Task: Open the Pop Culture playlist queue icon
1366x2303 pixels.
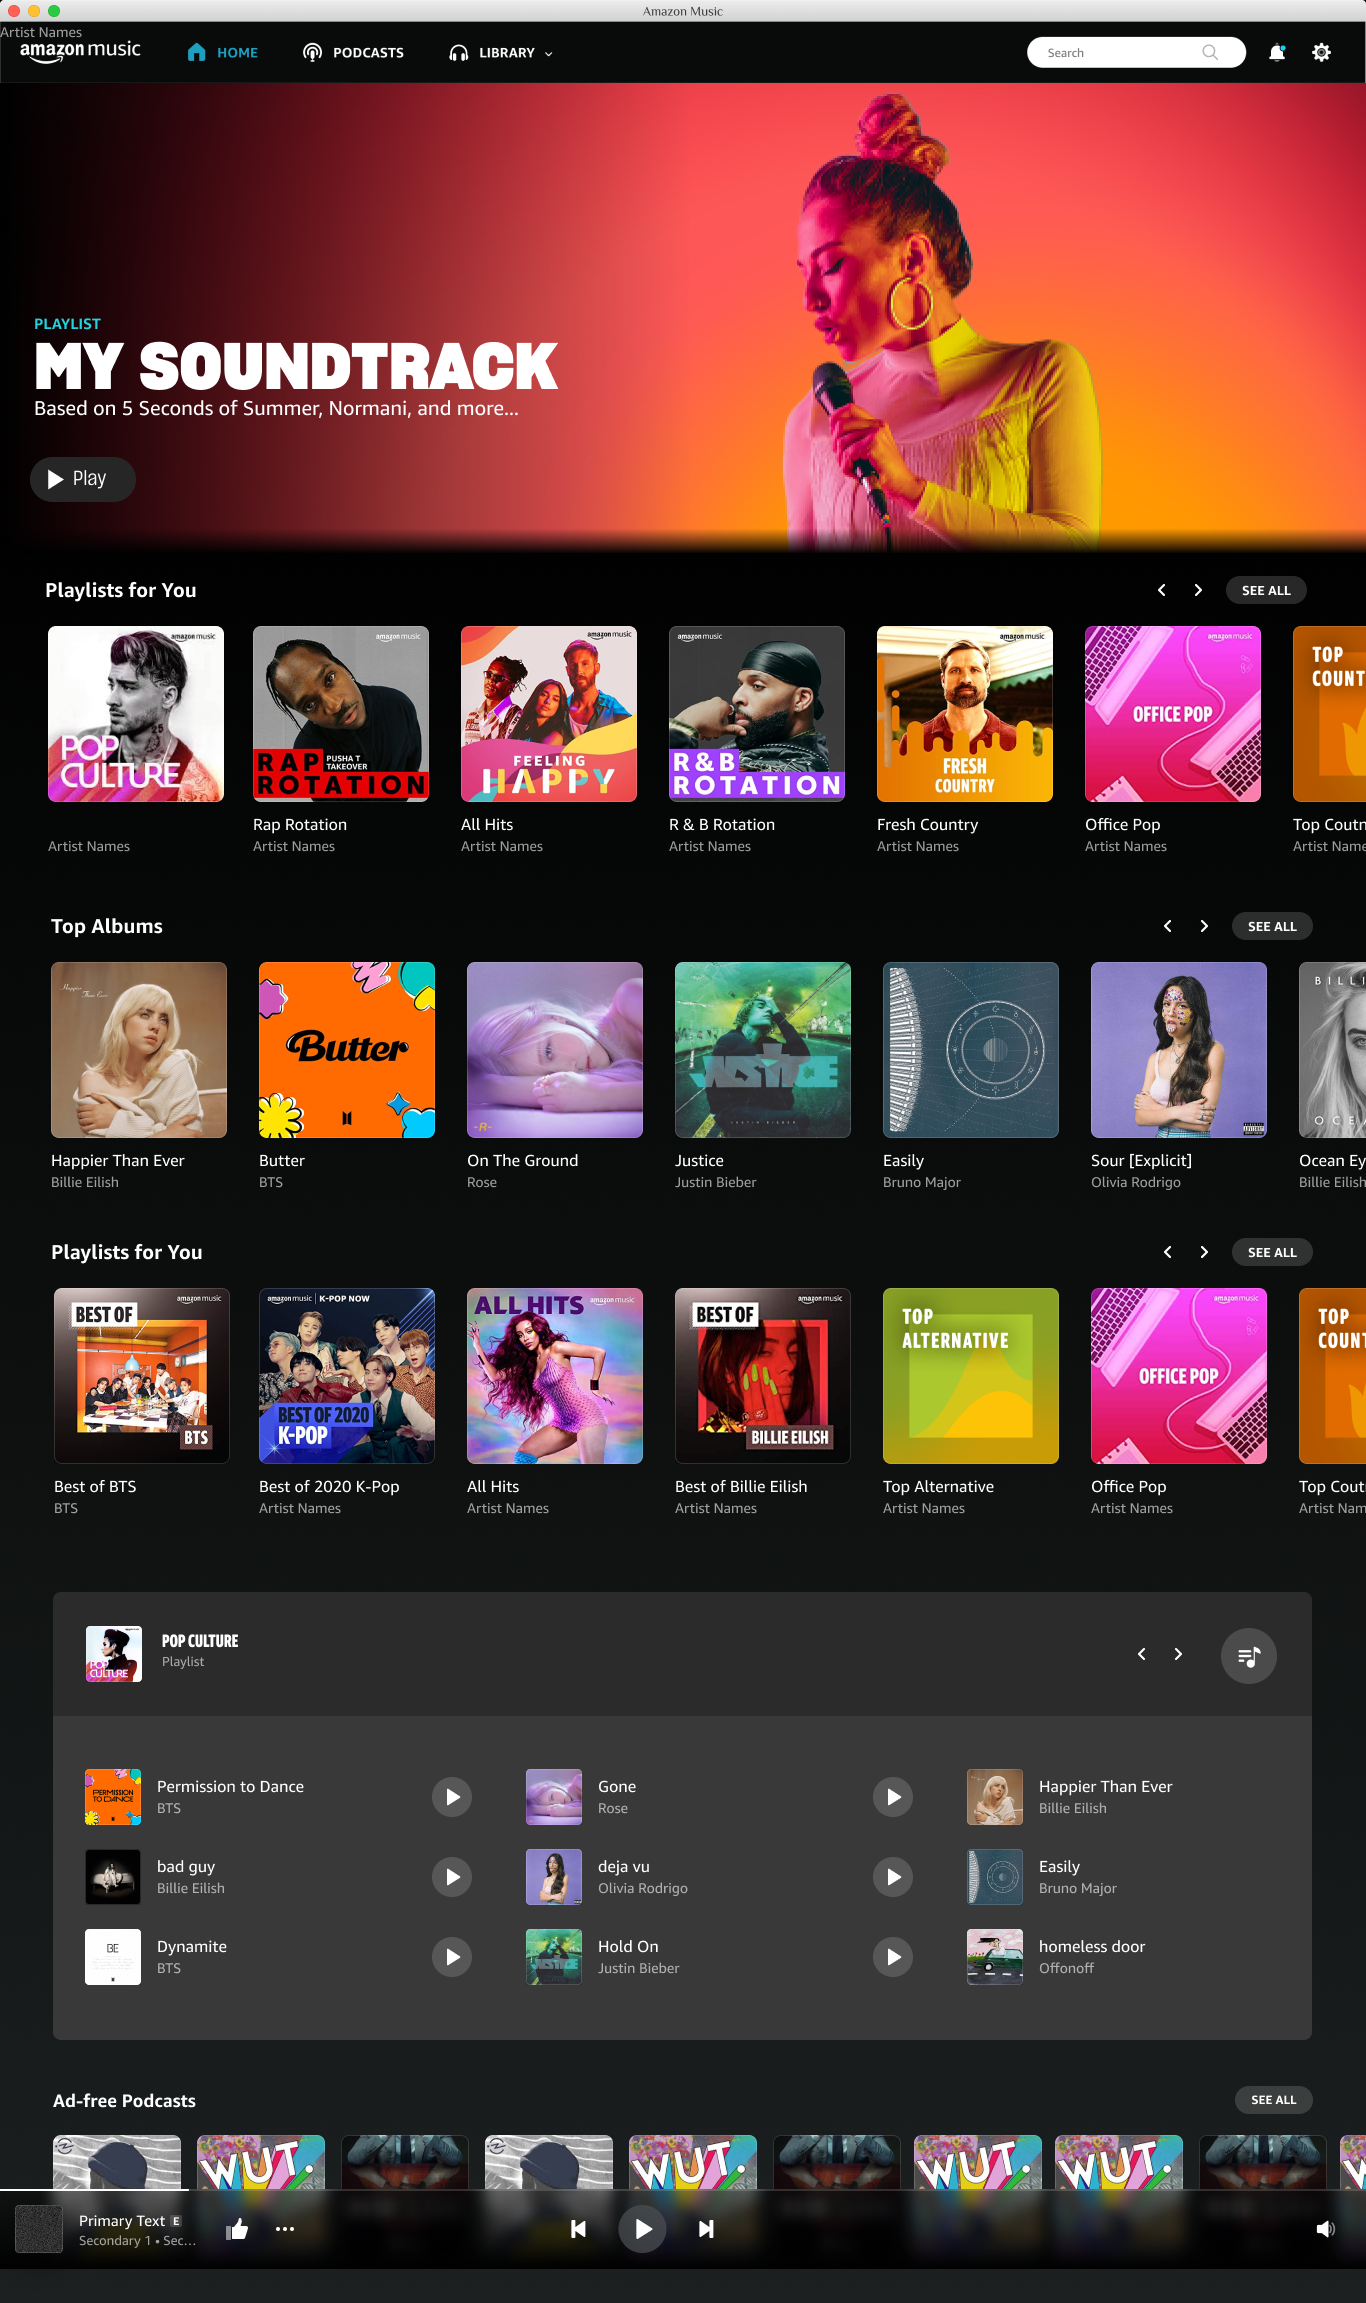Action: tap(1249, 1656)
